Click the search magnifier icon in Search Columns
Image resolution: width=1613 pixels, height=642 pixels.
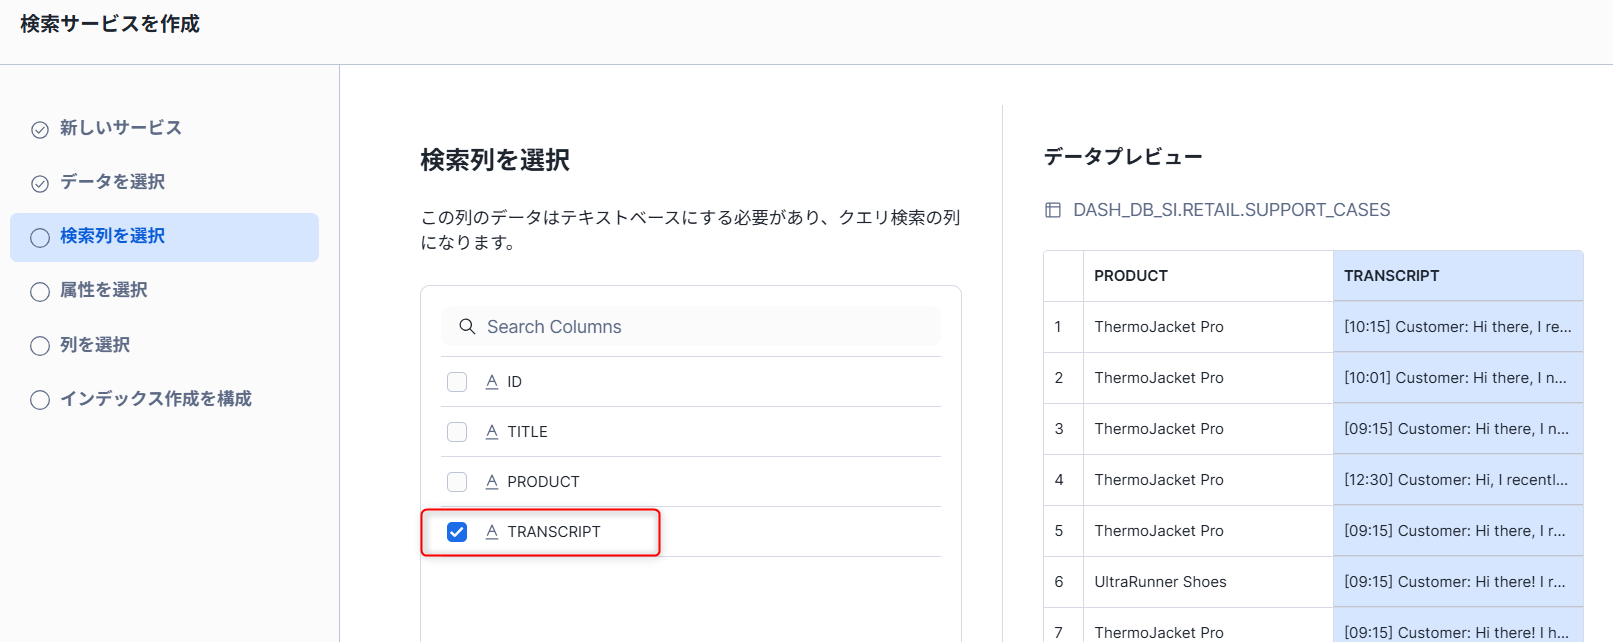point(467,327)
